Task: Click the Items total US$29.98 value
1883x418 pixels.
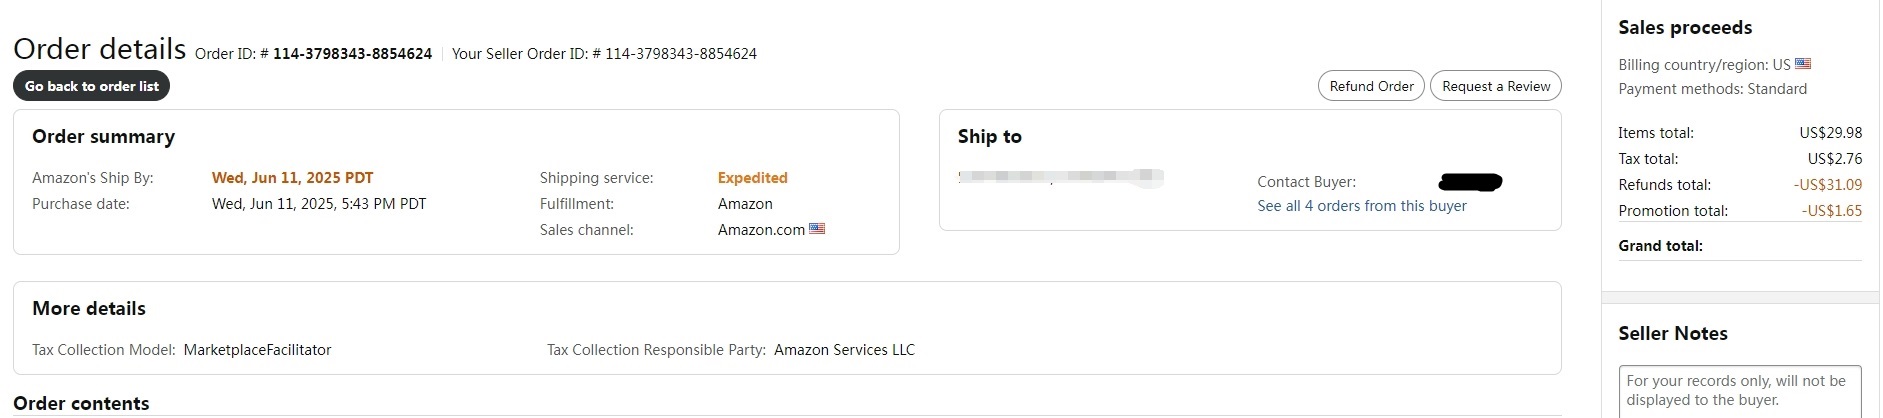Action: pos(1830,133)
